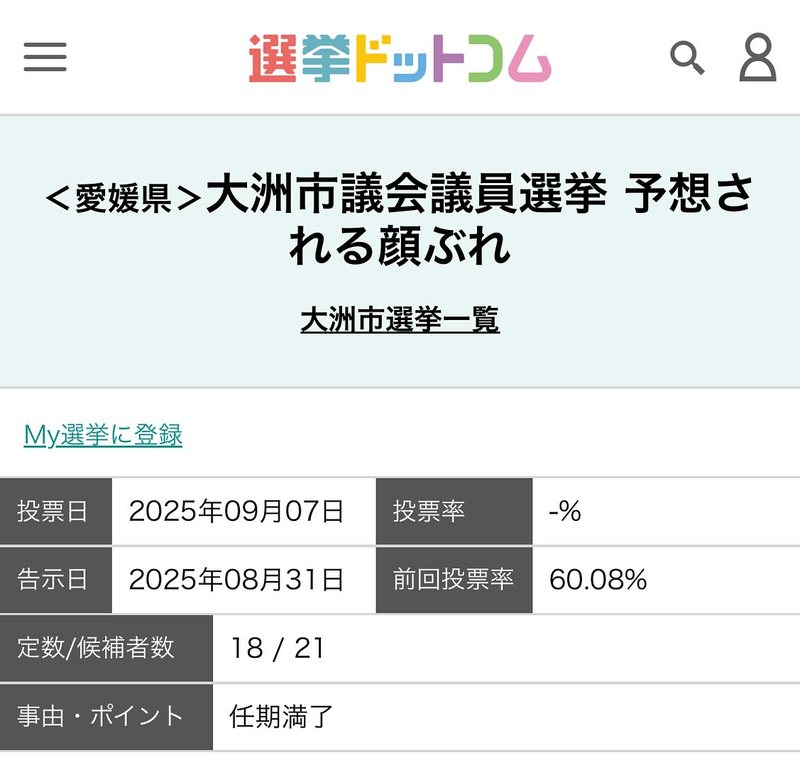The height and width of the screenshot is (765, 800).
Task: Open search with the magnifier icon
Action: click(x=687, y=58)
